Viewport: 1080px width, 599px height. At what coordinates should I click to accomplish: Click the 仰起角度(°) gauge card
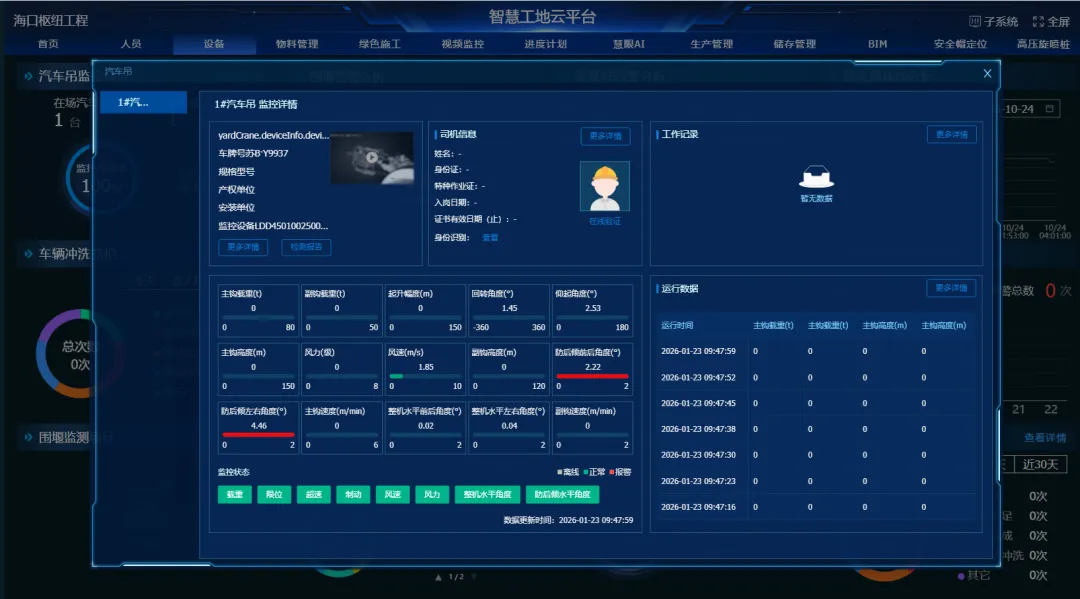pos(592,311)
